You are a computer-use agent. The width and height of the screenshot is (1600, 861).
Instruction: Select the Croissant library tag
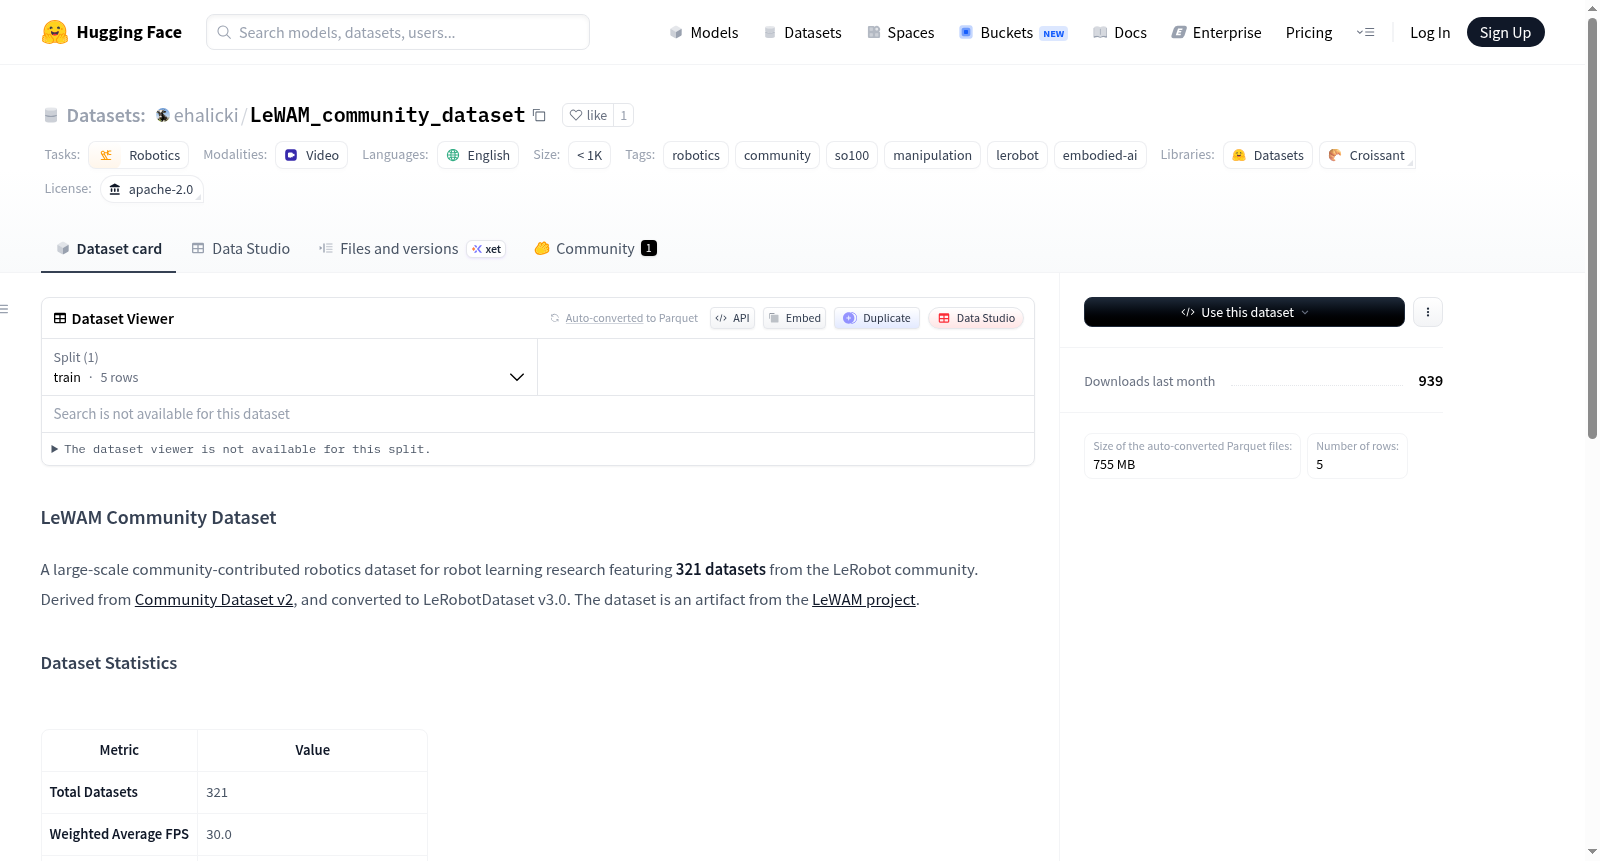[1367, 155]
